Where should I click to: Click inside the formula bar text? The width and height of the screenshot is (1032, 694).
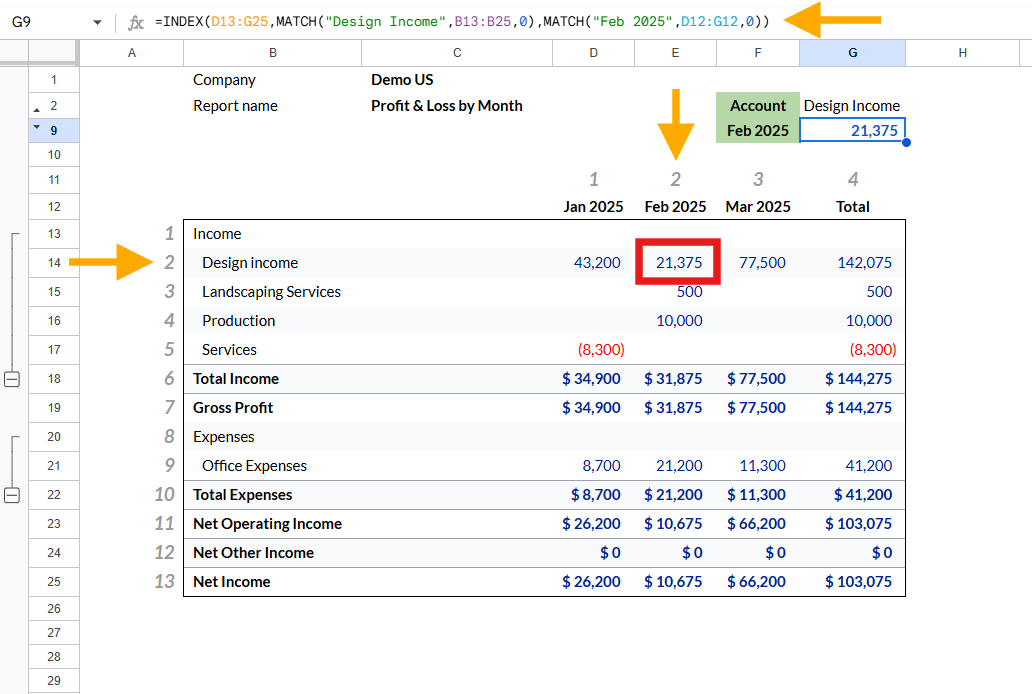[462, 22]
